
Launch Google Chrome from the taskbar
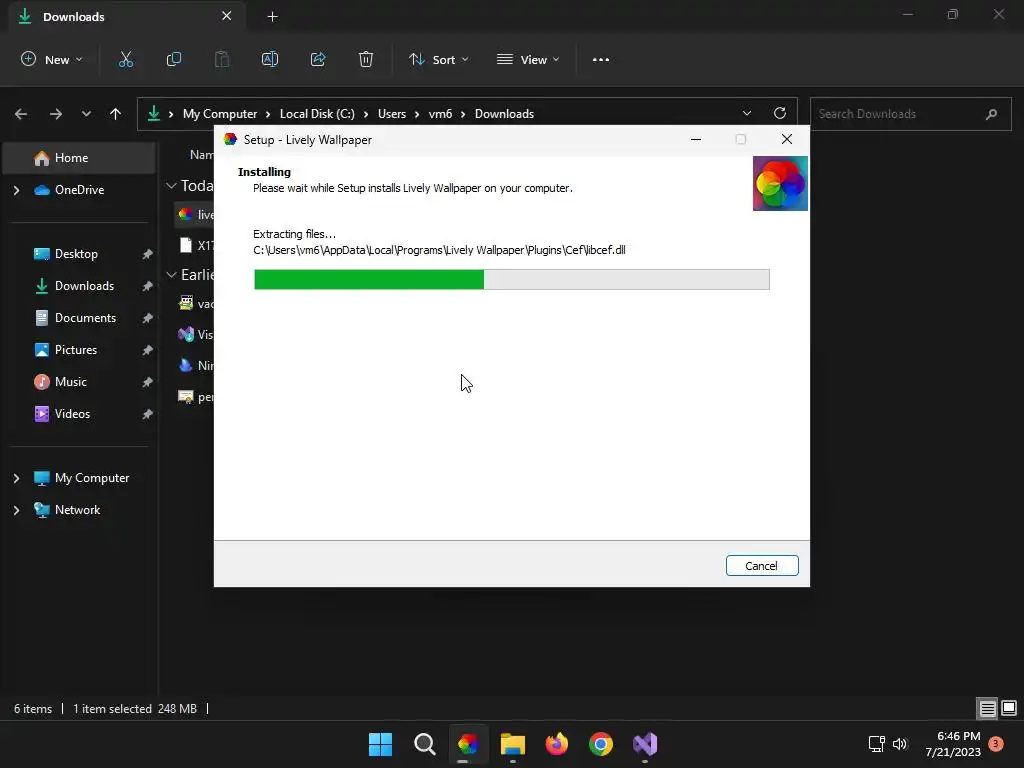pos(601,744)
